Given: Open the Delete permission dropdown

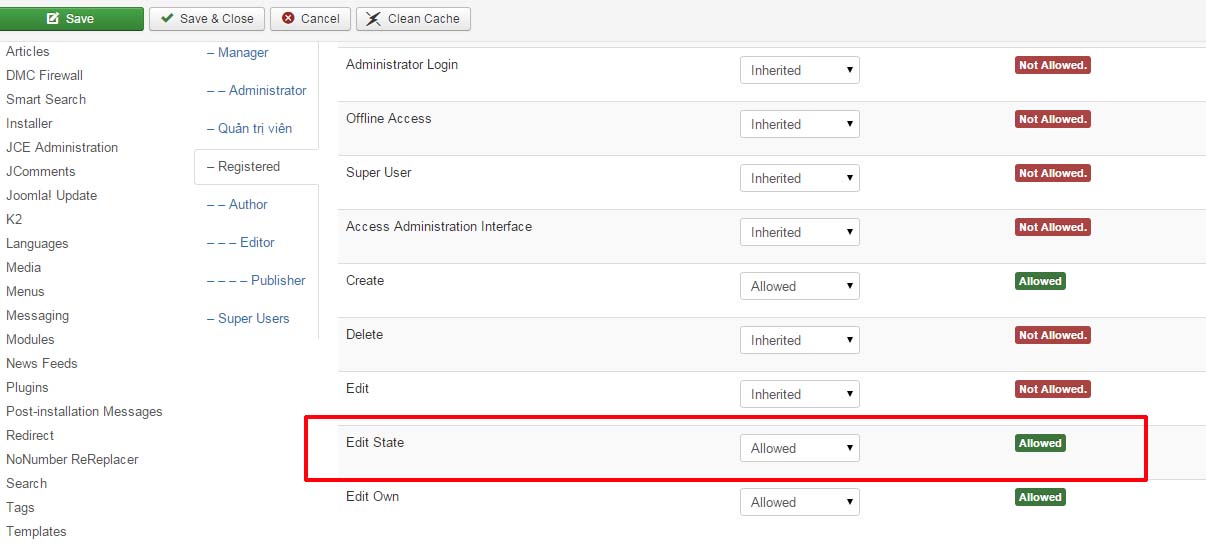Looking at the screenshot, I should [x=800, y=340].
